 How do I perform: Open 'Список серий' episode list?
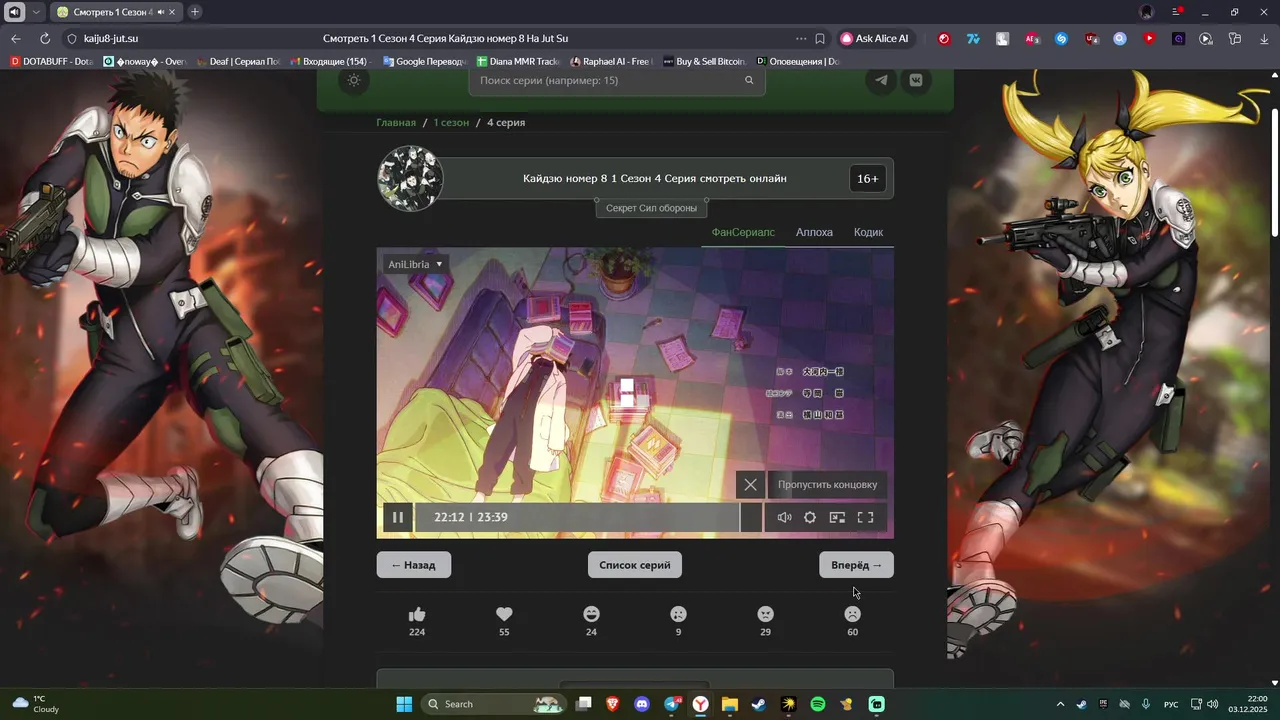[x=635, y=565]
